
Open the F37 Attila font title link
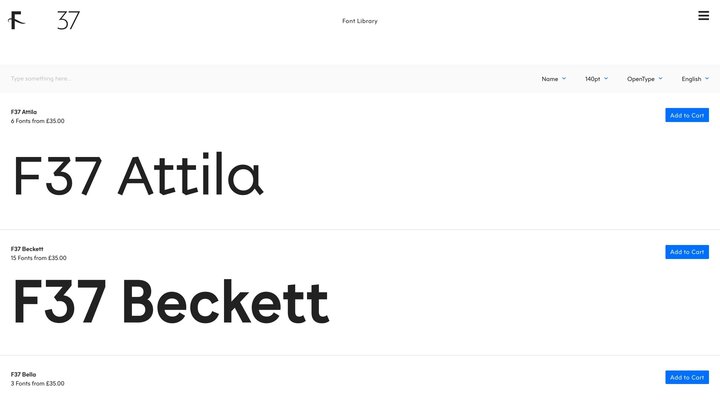point(24,112)
